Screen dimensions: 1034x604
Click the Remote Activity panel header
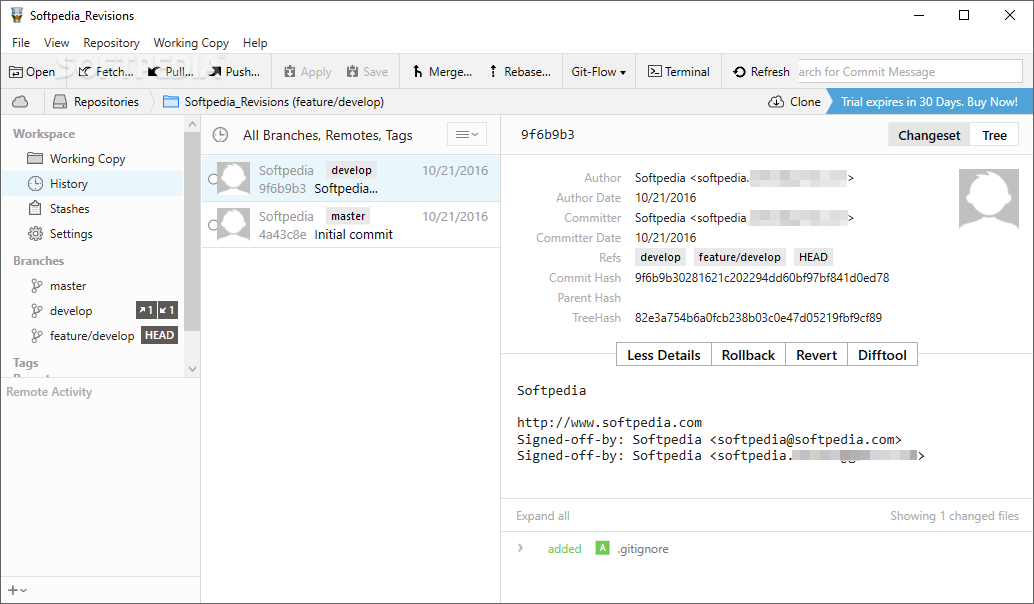[x=49, y=392]
